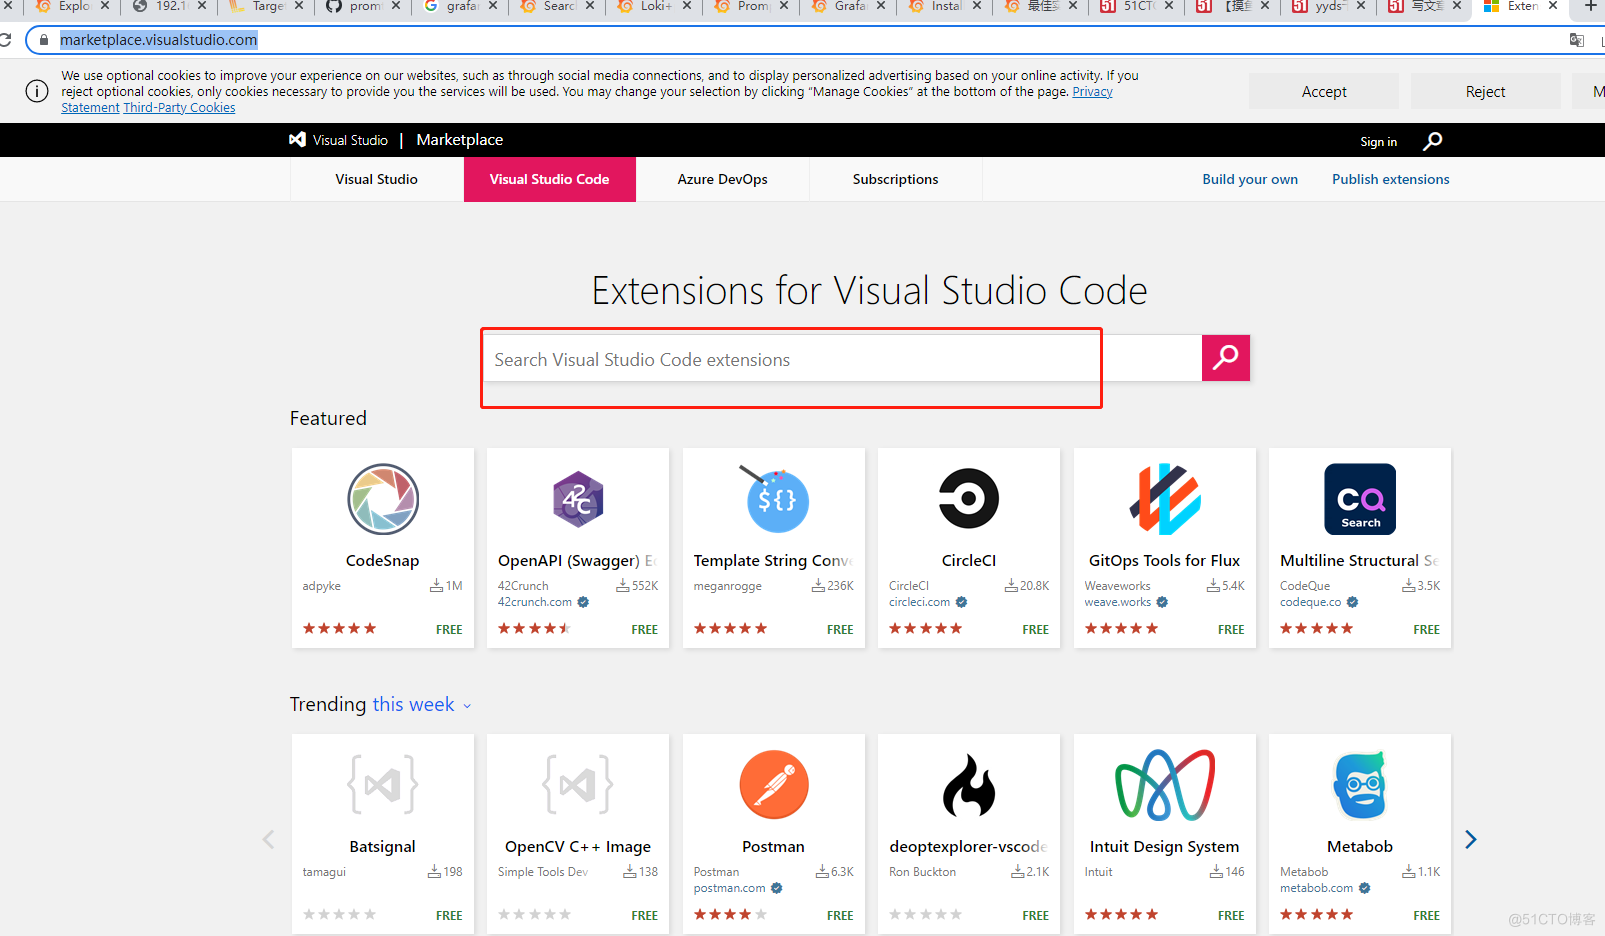Show next trending extensions with right arrow
This screenshot has height=936, width=1605.
coord(1470,839)
